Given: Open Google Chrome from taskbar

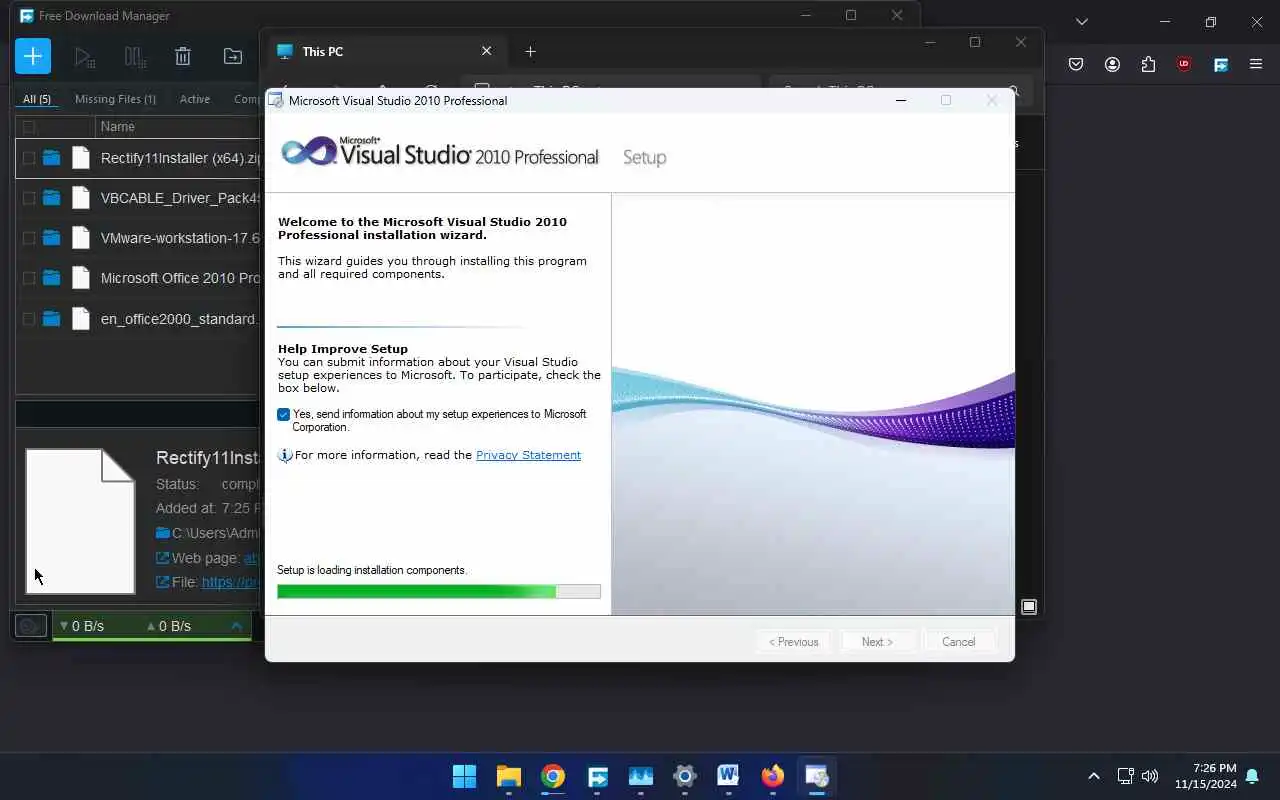Looking at the screenshot, I should (553, 776).
